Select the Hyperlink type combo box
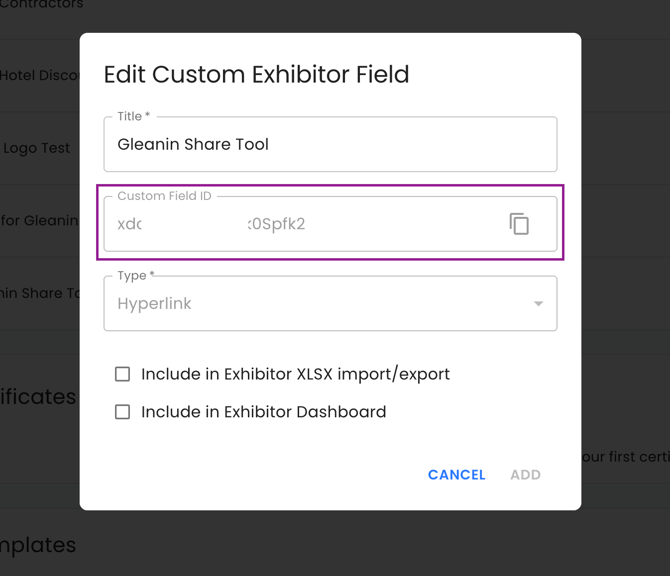670x576 pixels. click(x=330, y=303)
